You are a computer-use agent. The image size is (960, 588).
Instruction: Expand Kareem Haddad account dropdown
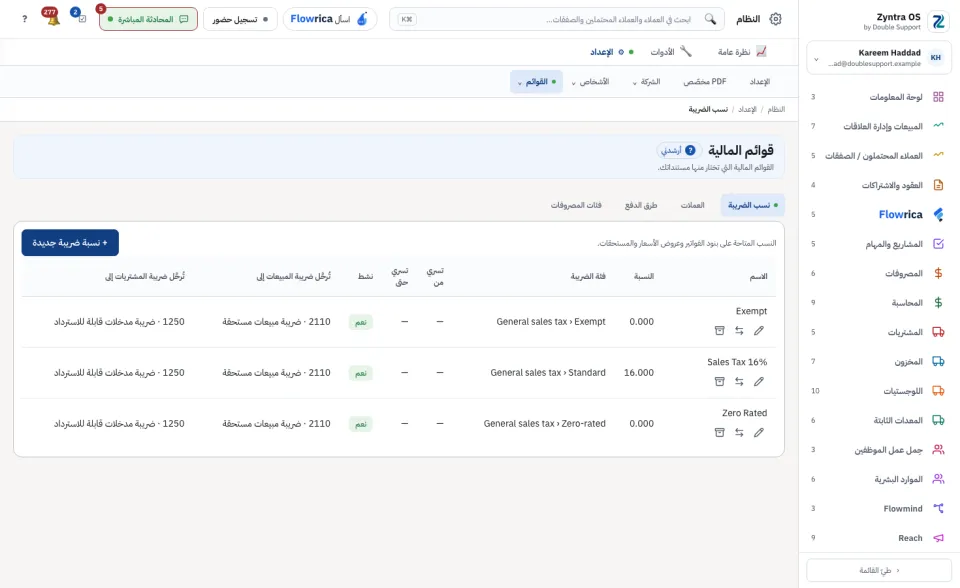pyautogui.click(x=879, y=58)
